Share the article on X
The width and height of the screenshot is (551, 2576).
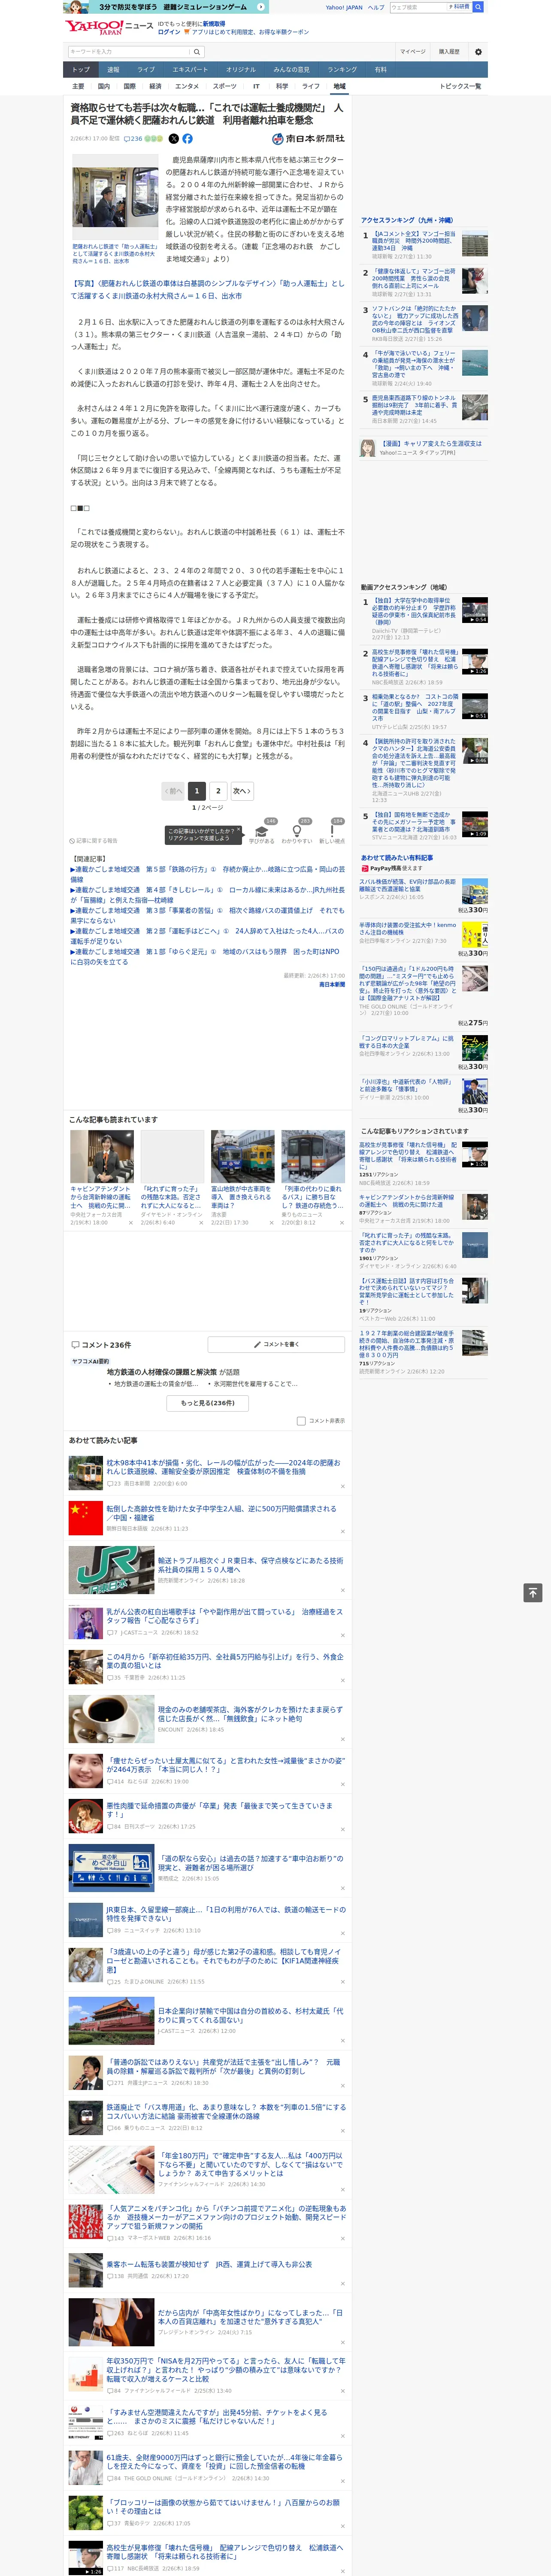coord(173,139)
